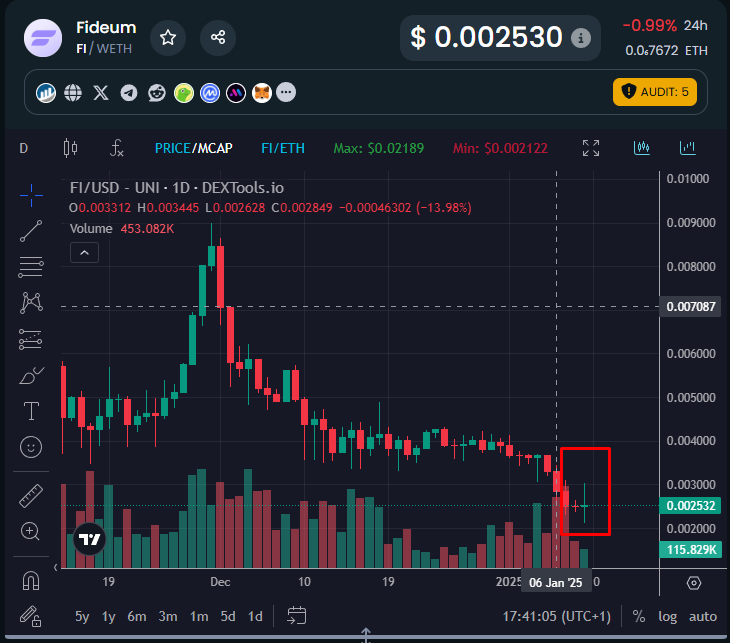Switch chart to PRICE mode
The image size is (730, 643).
pyautogui.click(x=173, y=148)
